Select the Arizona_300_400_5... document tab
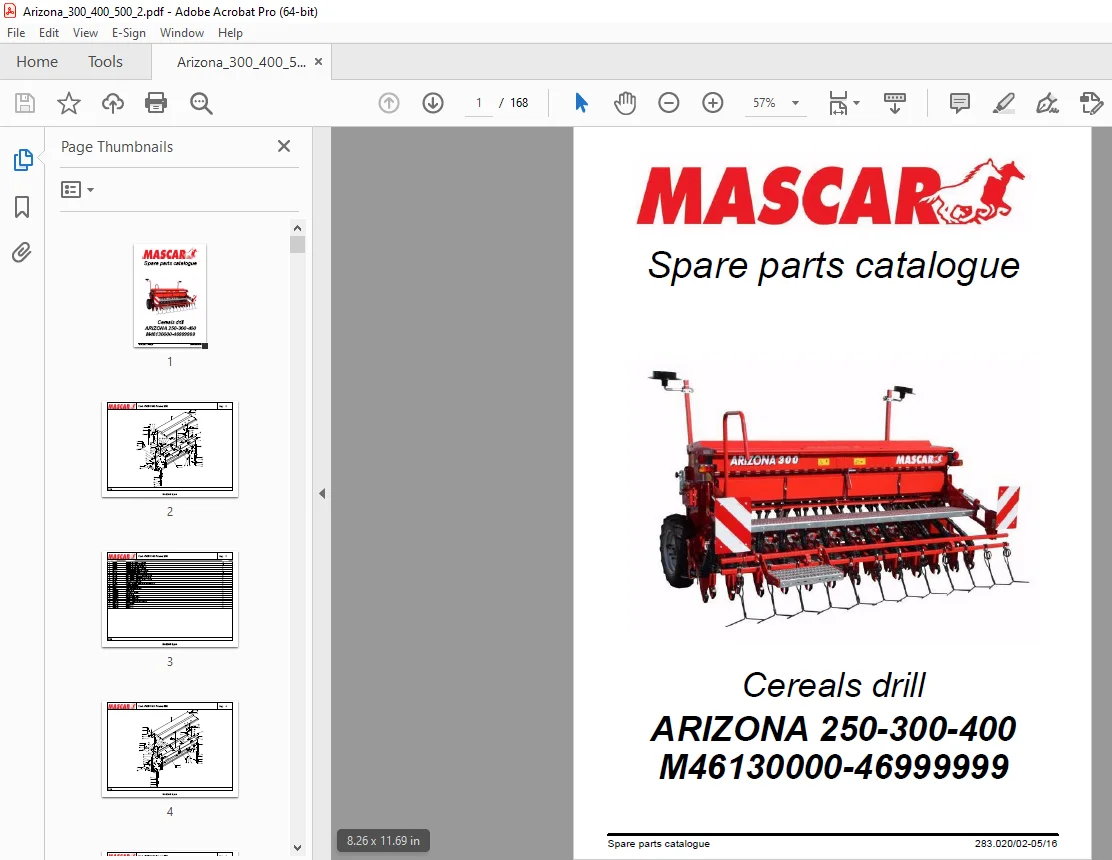The width and height of the screenshot is (1112, 860). (241, 62)
